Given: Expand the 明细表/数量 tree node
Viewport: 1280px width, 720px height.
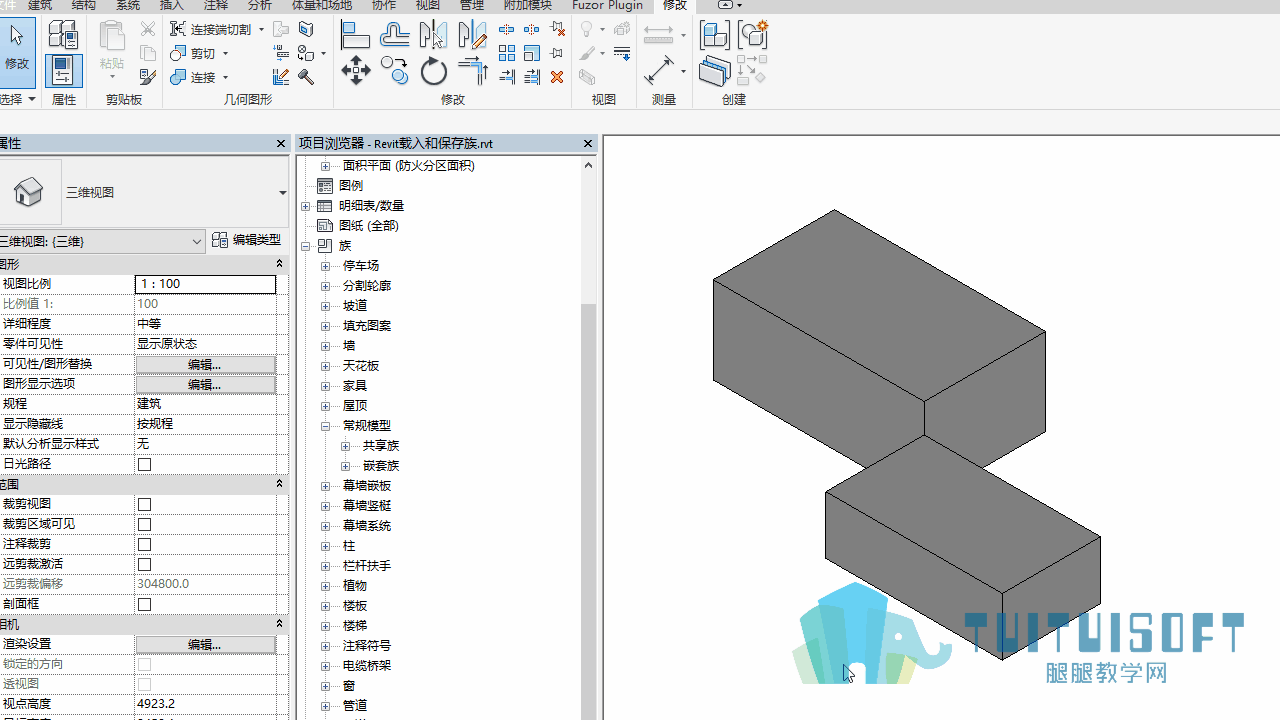Looking at the screenshot, I should tap(306, 206).
